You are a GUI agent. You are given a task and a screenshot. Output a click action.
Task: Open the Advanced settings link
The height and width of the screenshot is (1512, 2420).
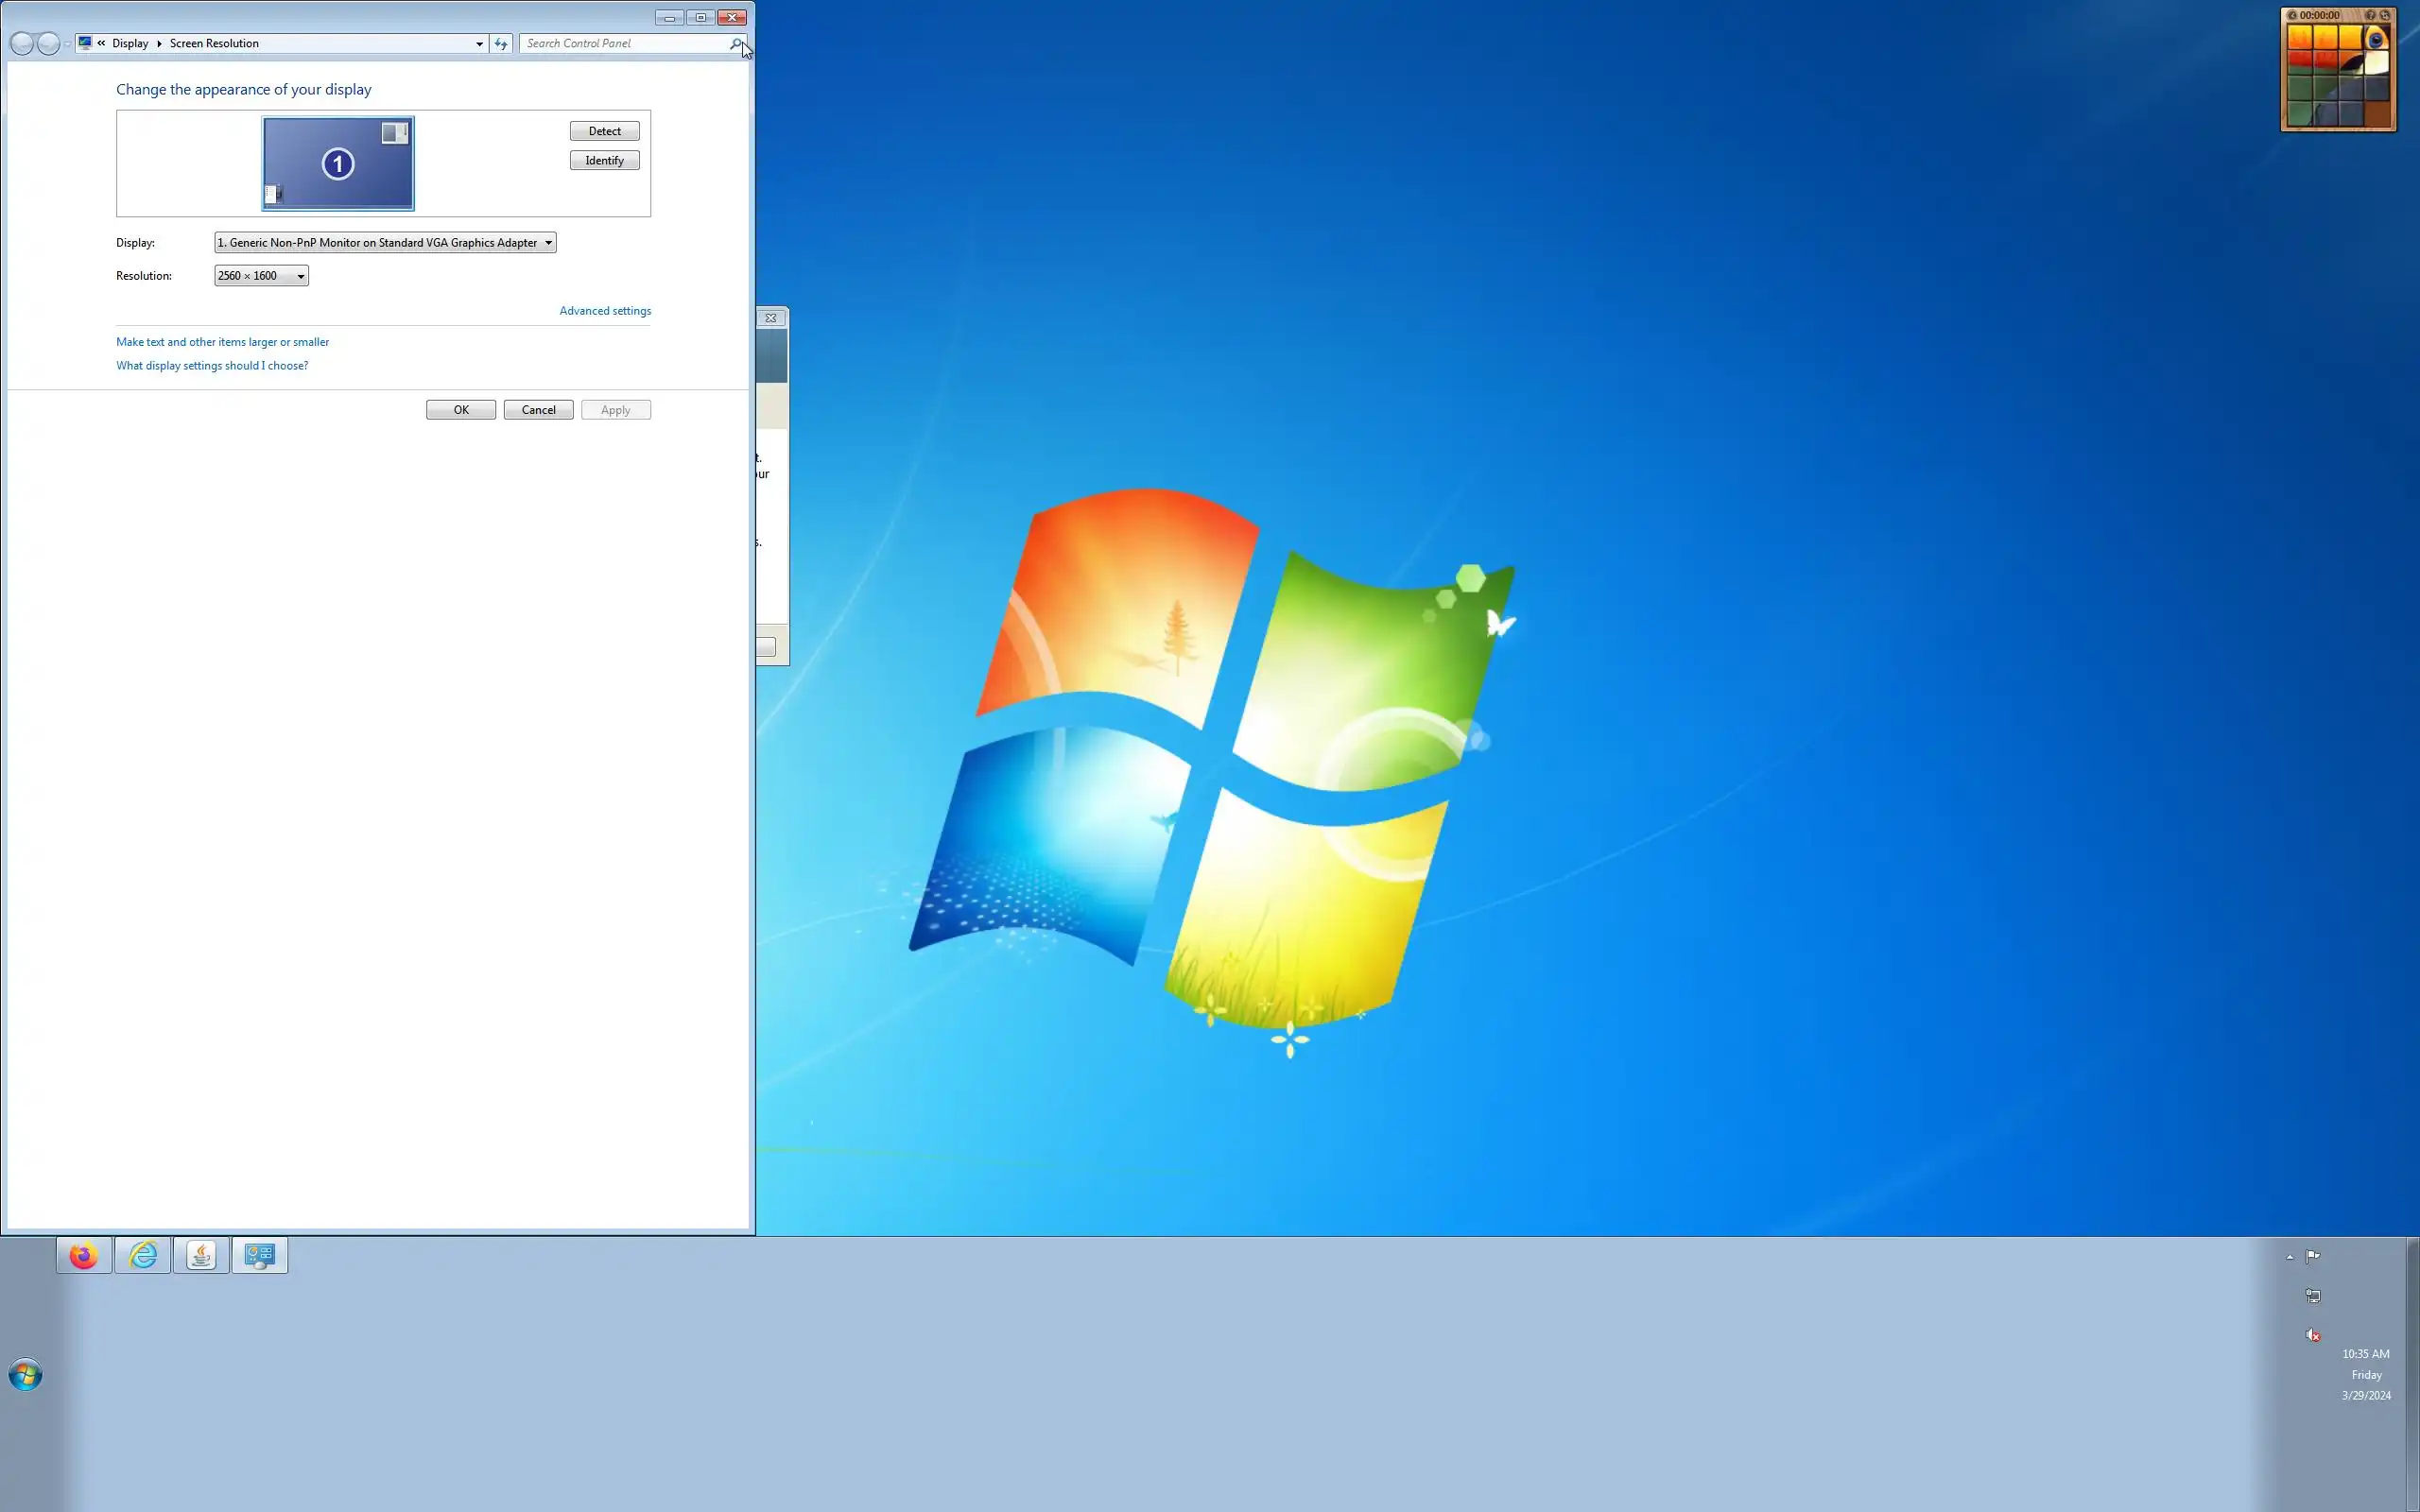pyautogui.click(x=605, y=311)
